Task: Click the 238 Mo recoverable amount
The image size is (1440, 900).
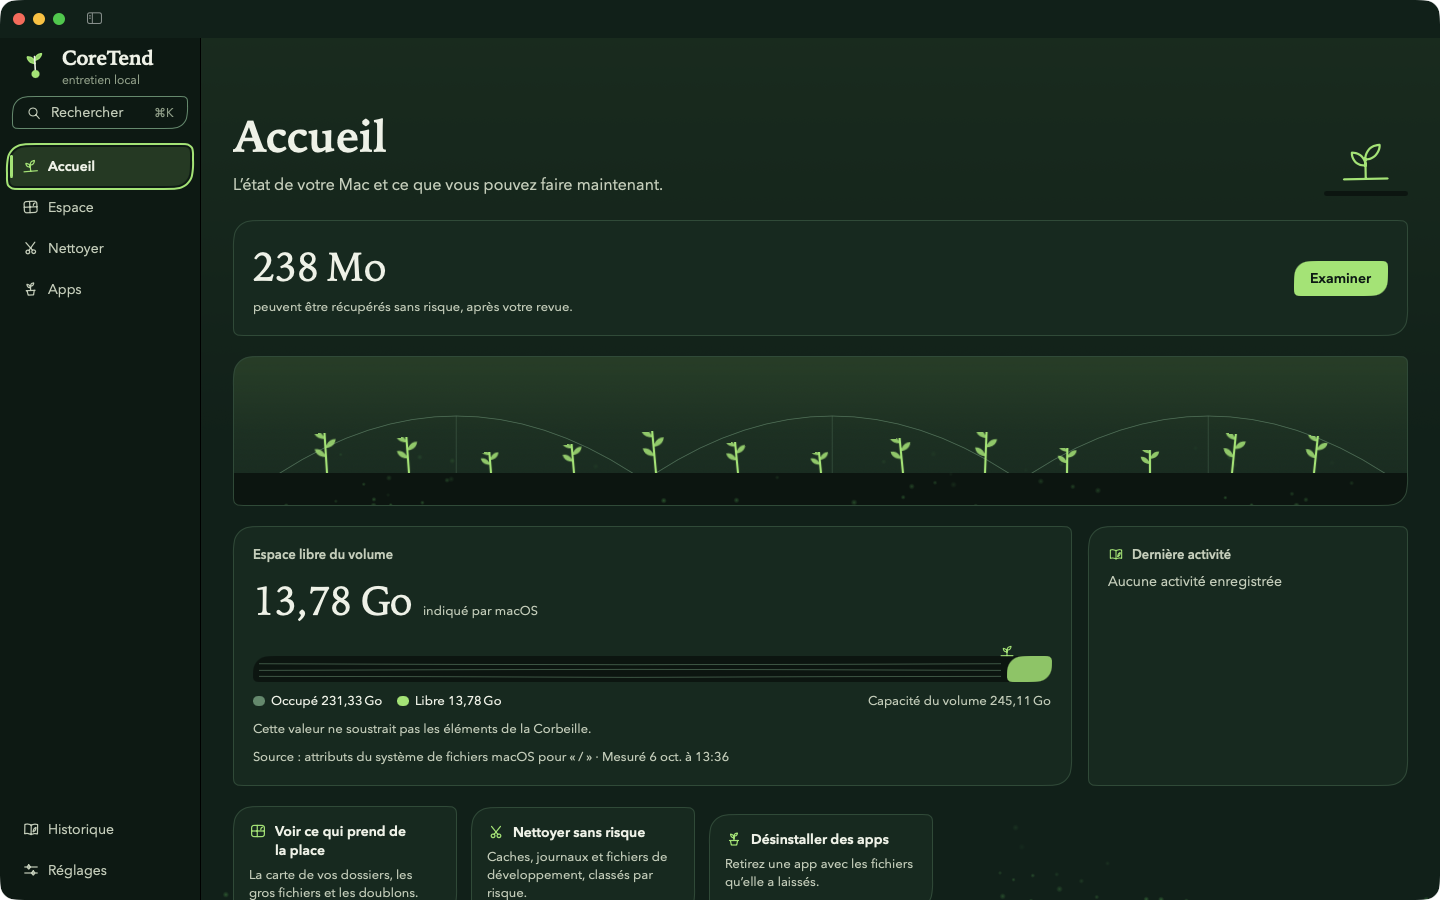Action: click(x=319, y=267)
